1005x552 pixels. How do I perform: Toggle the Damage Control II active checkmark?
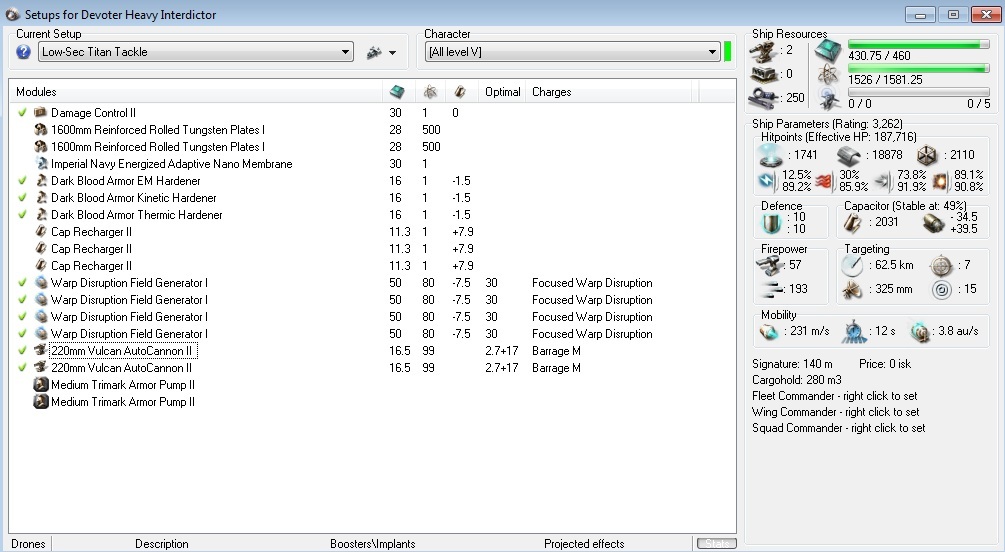22,113
